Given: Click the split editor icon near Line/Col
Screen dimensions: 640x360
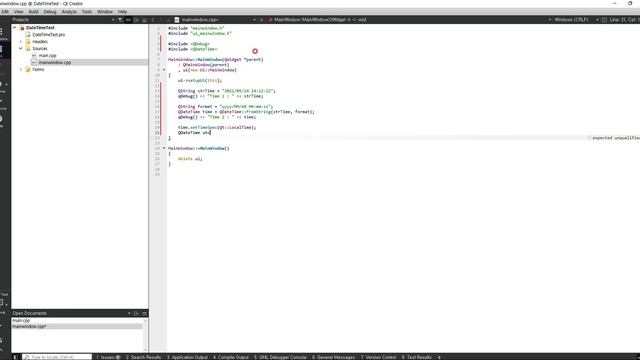Looking at the screenshot, I should tap(604, 20).
